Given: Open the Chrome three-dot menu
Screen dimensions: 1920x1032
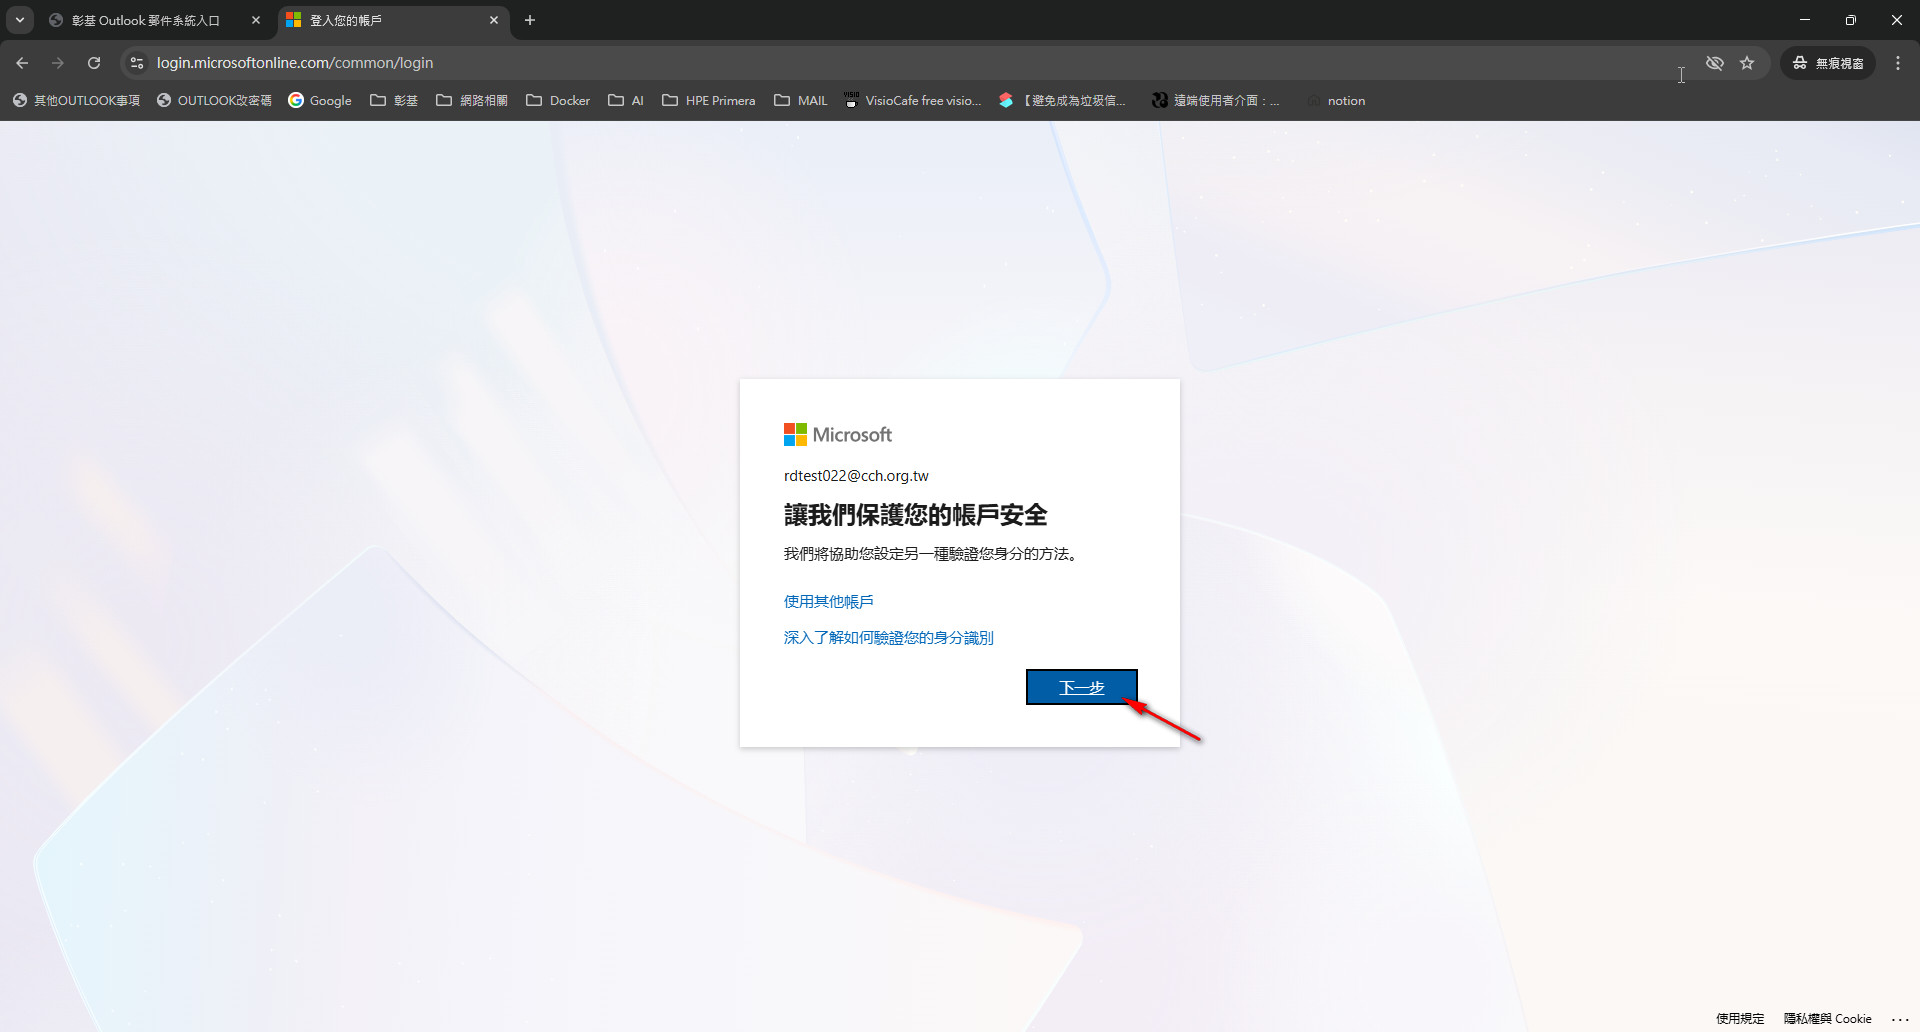Looking at the screenshot, I should point(1898,63).
